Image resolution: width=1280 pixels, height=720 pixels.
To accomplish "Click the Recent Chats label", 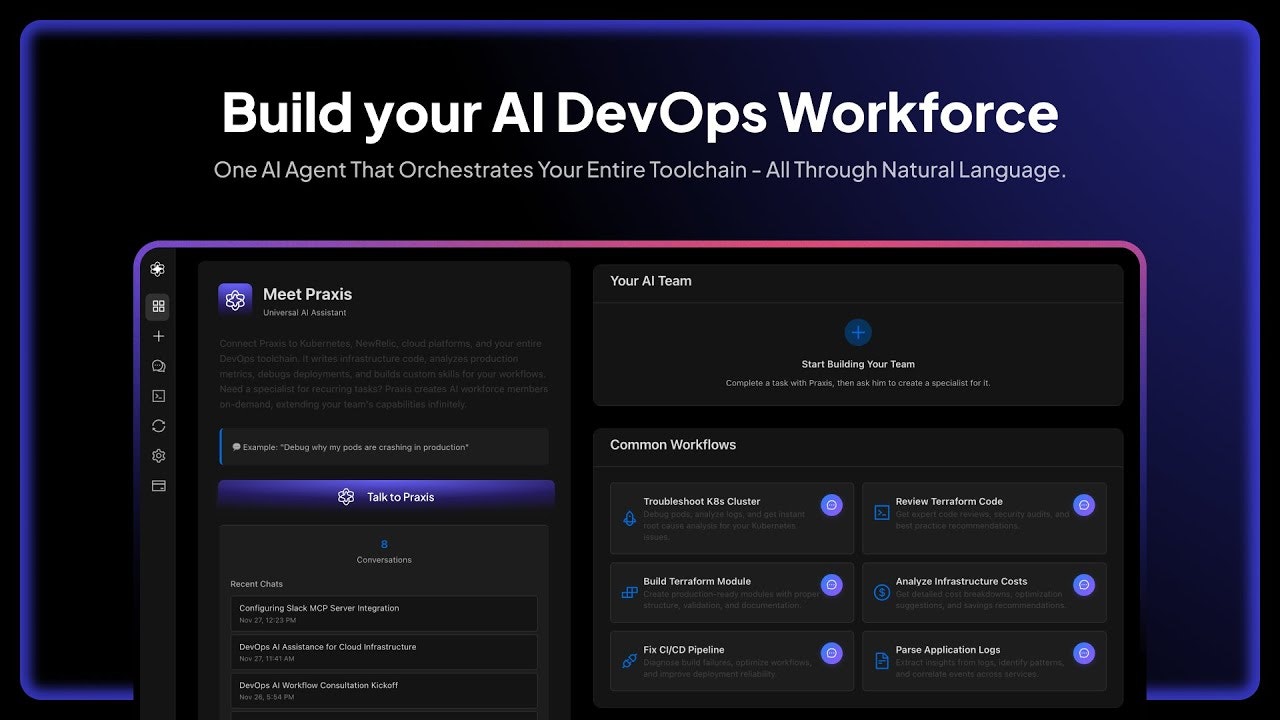I will click(x=257, y=584).
